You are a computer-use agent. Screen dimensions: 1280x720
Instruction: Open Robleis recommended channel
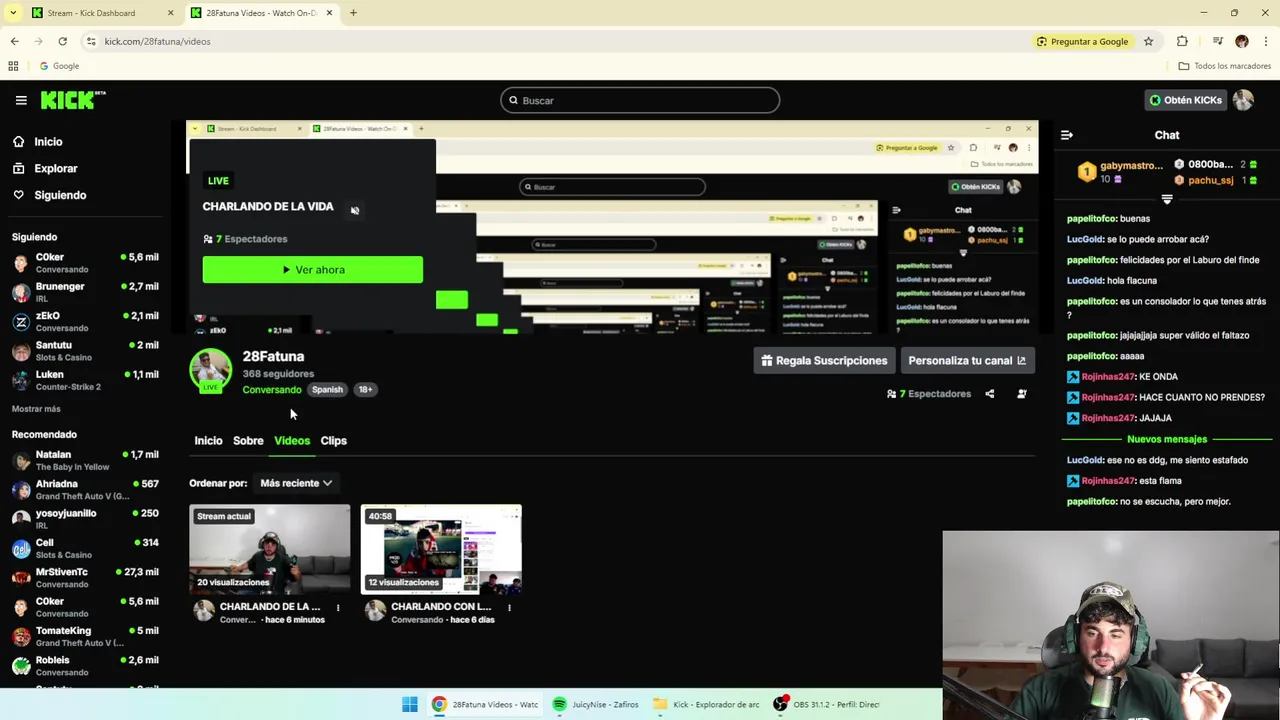85,666
